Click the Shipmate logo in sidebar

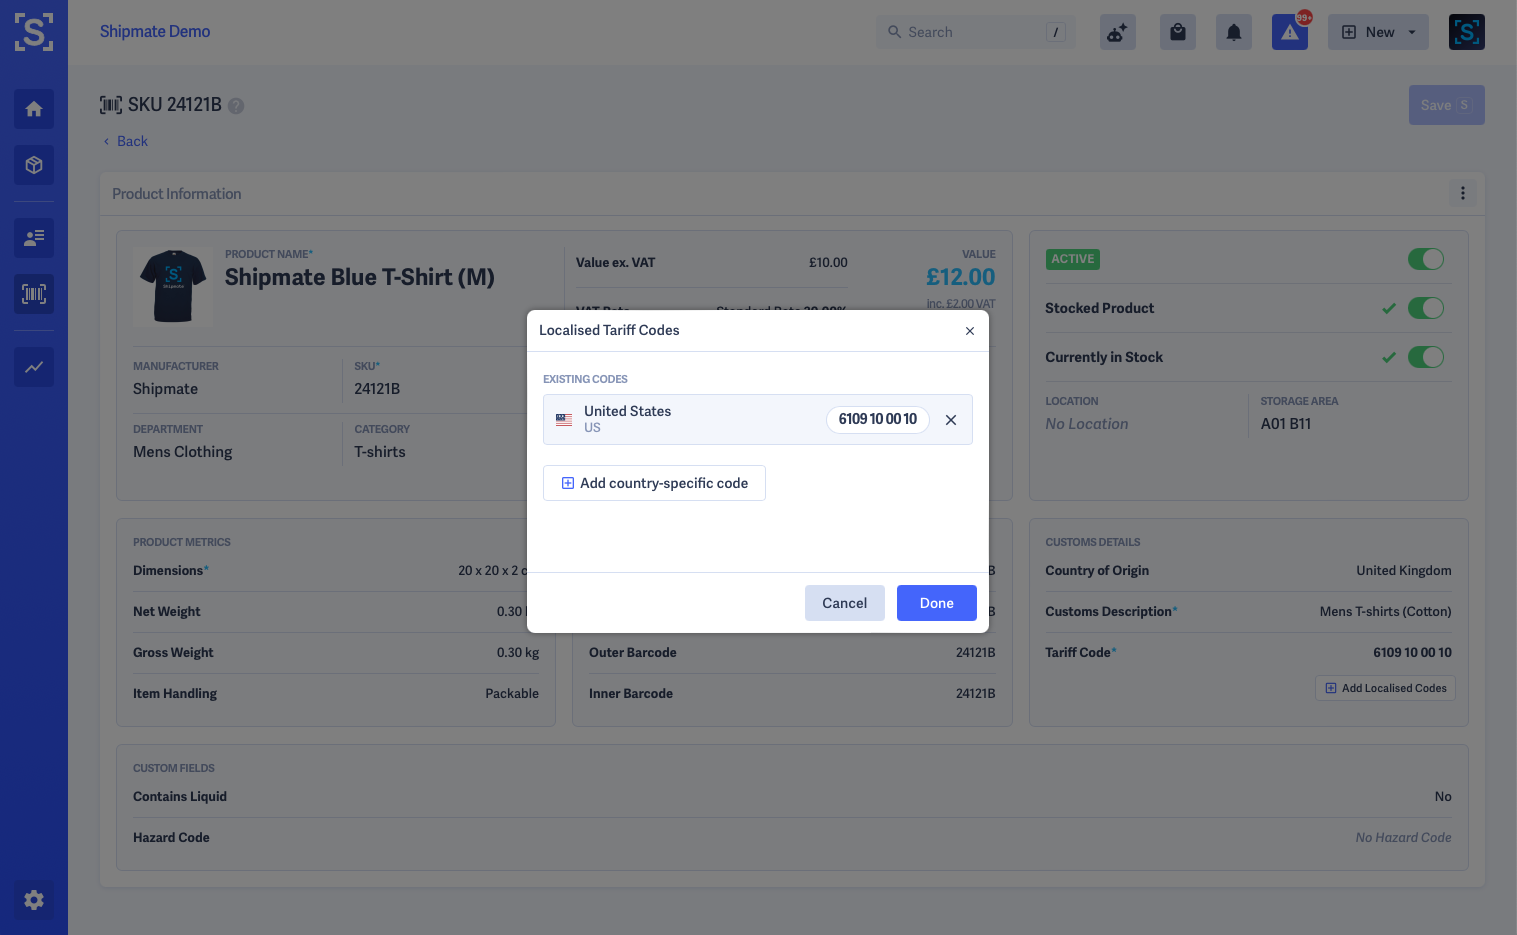tap(34, 32)
